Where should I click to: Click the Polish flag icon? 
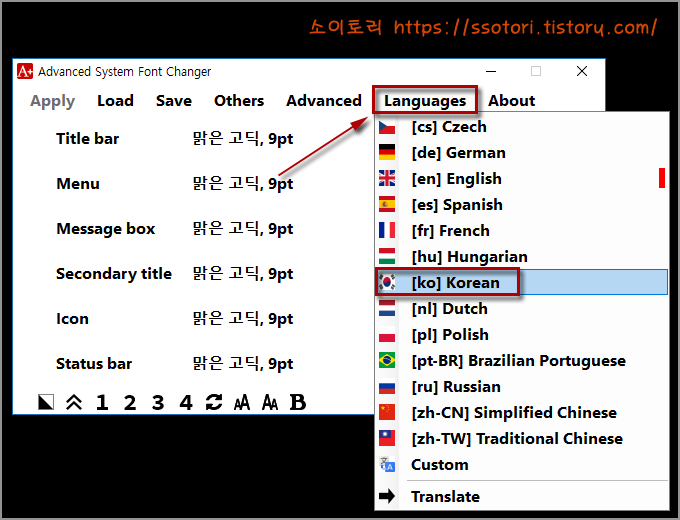387,334
